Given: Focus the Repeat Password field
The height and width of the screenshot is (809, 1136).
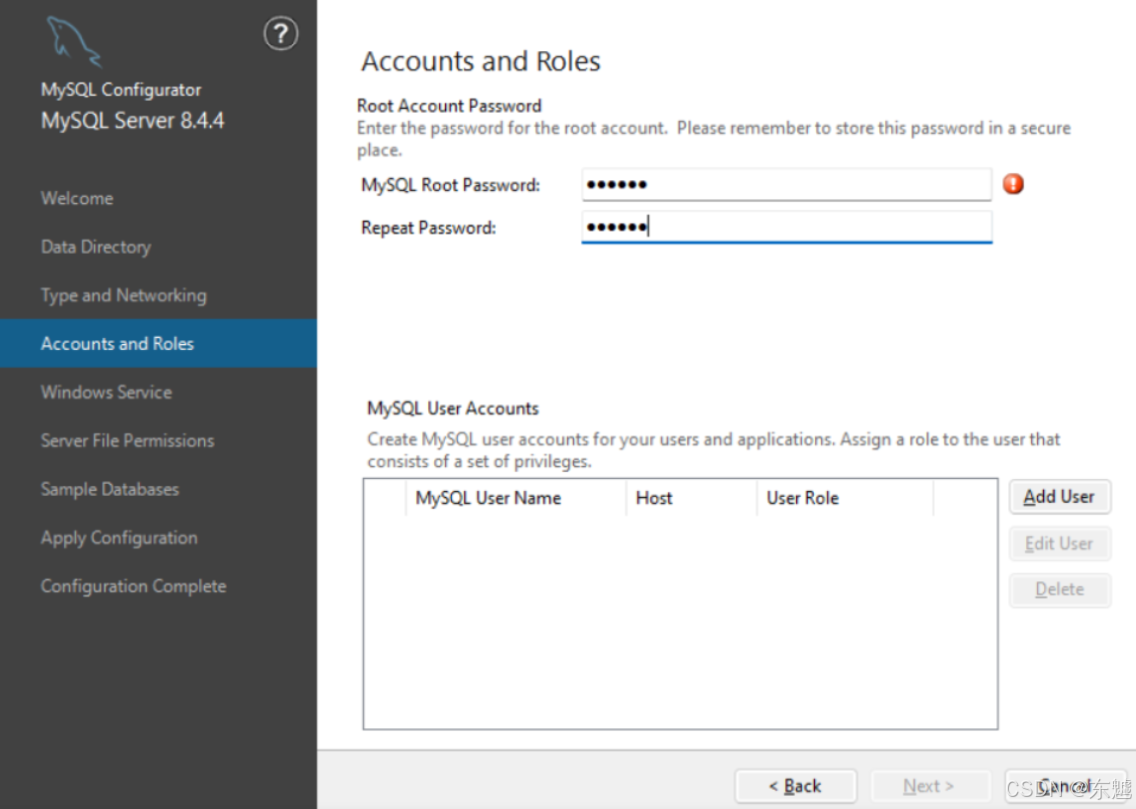Looking at the screenshot, I should (x=786, y=227).
